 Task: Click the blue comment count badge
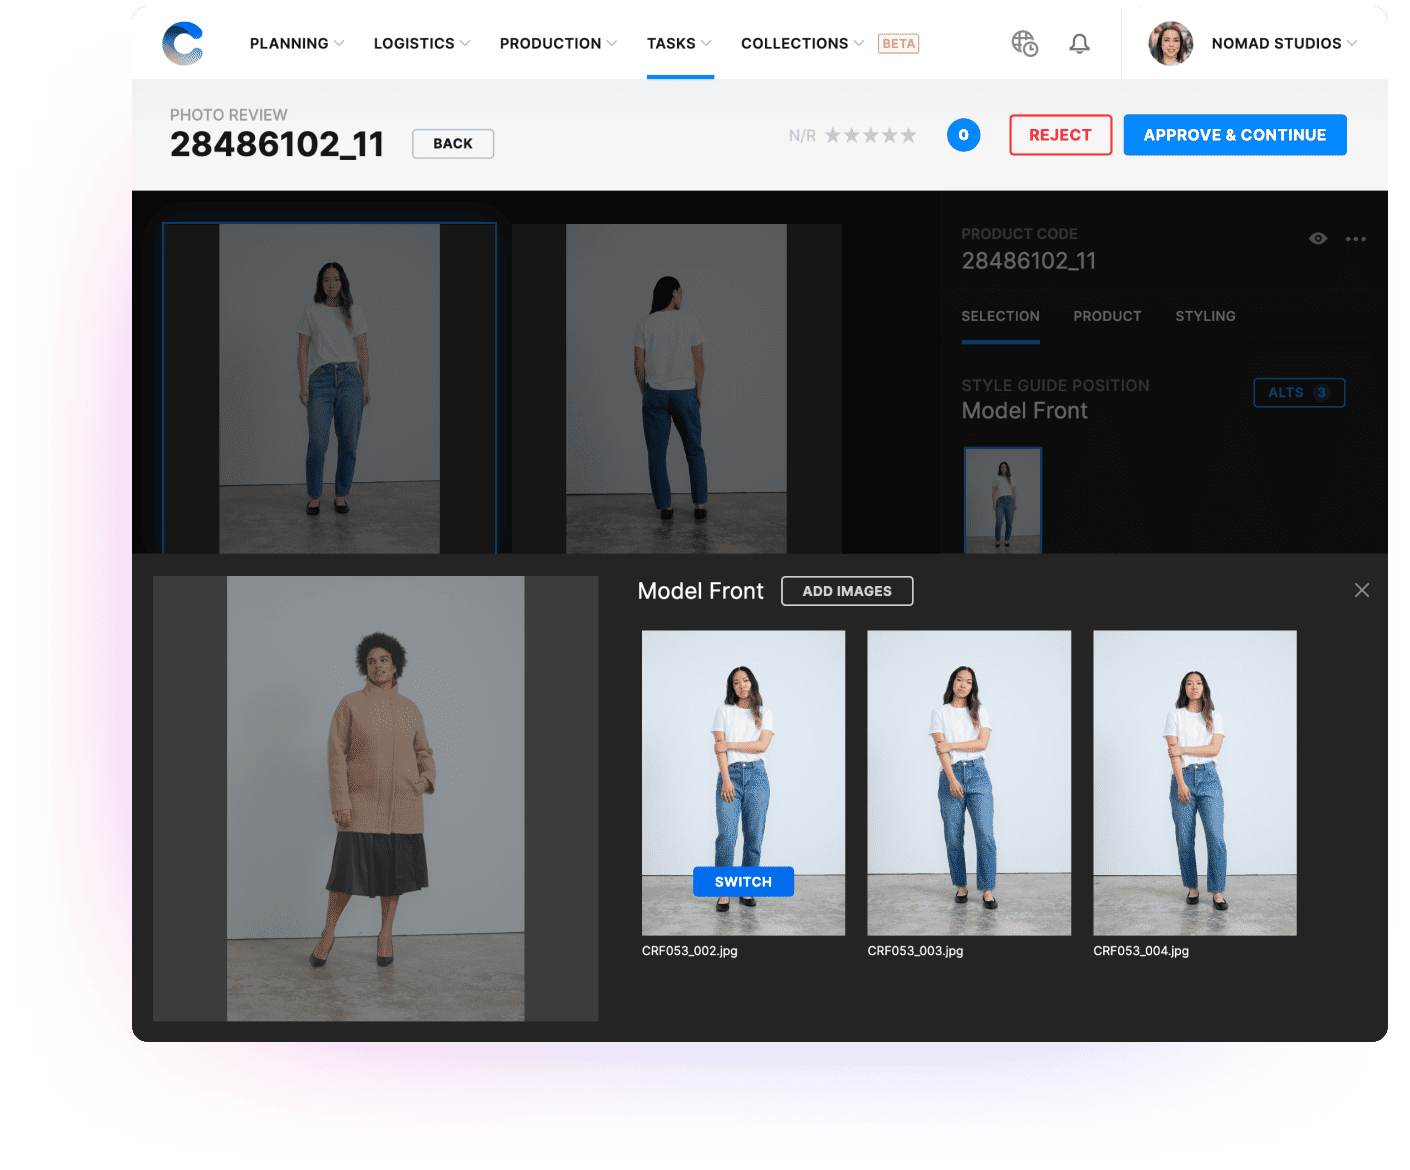pyautogui.click(x=963, y=135)
